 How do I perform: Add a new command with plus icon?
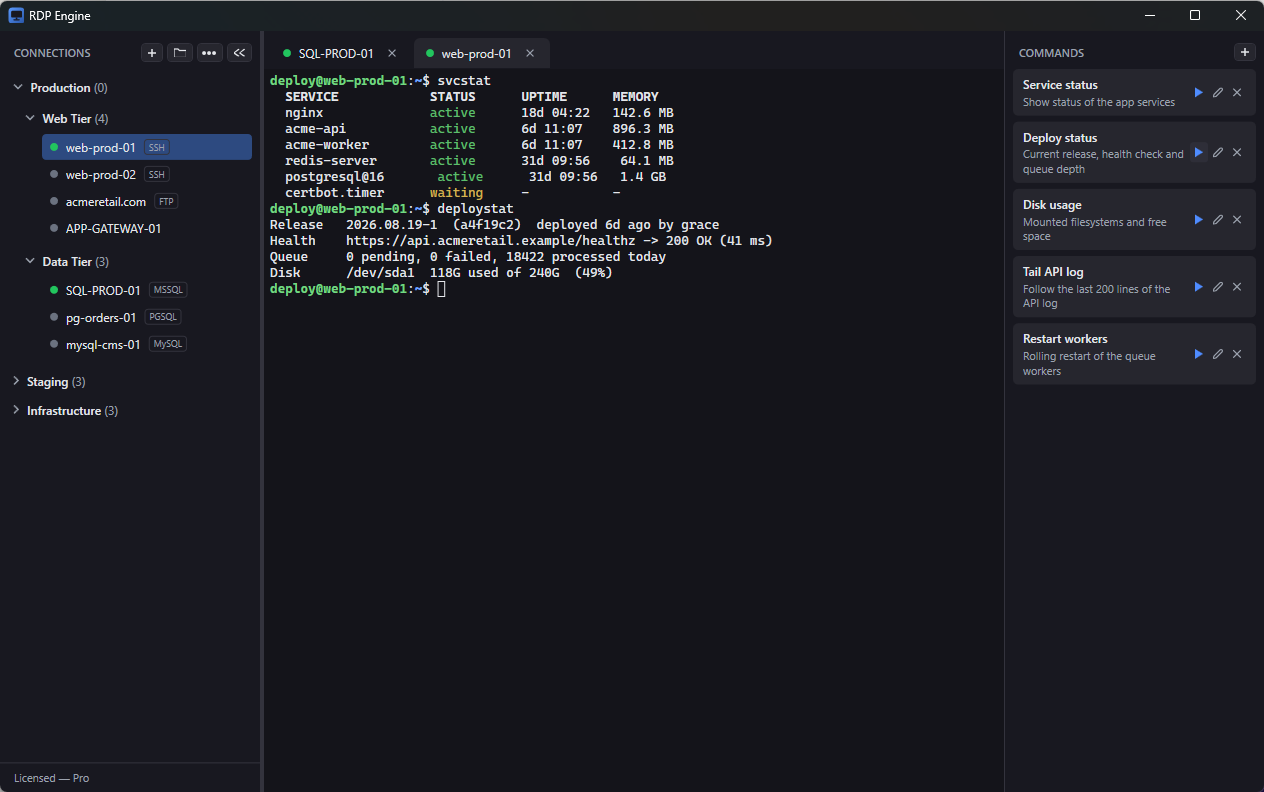click(1245, 52)
